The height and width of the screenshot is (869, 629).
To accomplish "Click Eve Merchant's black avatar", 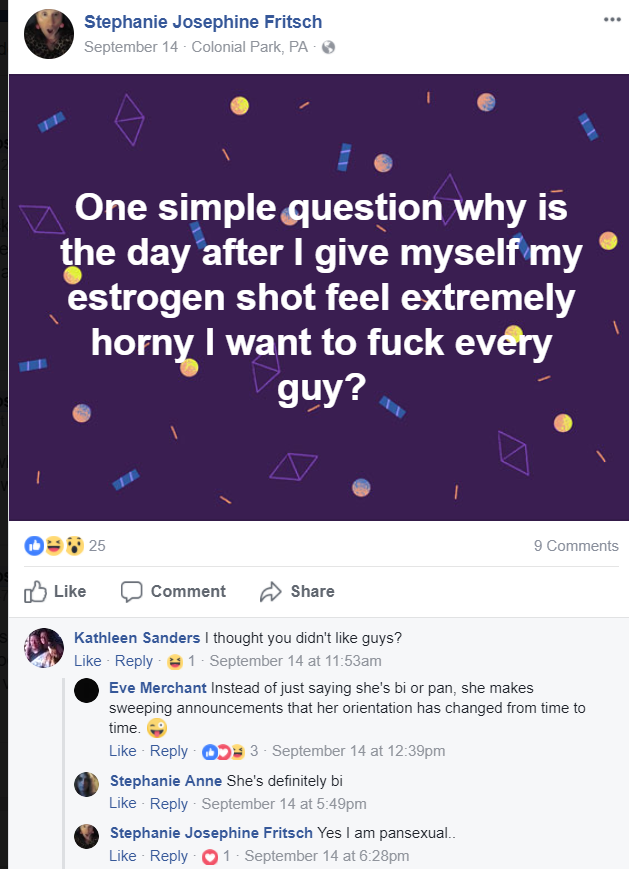I will click(x=87, y=689).
